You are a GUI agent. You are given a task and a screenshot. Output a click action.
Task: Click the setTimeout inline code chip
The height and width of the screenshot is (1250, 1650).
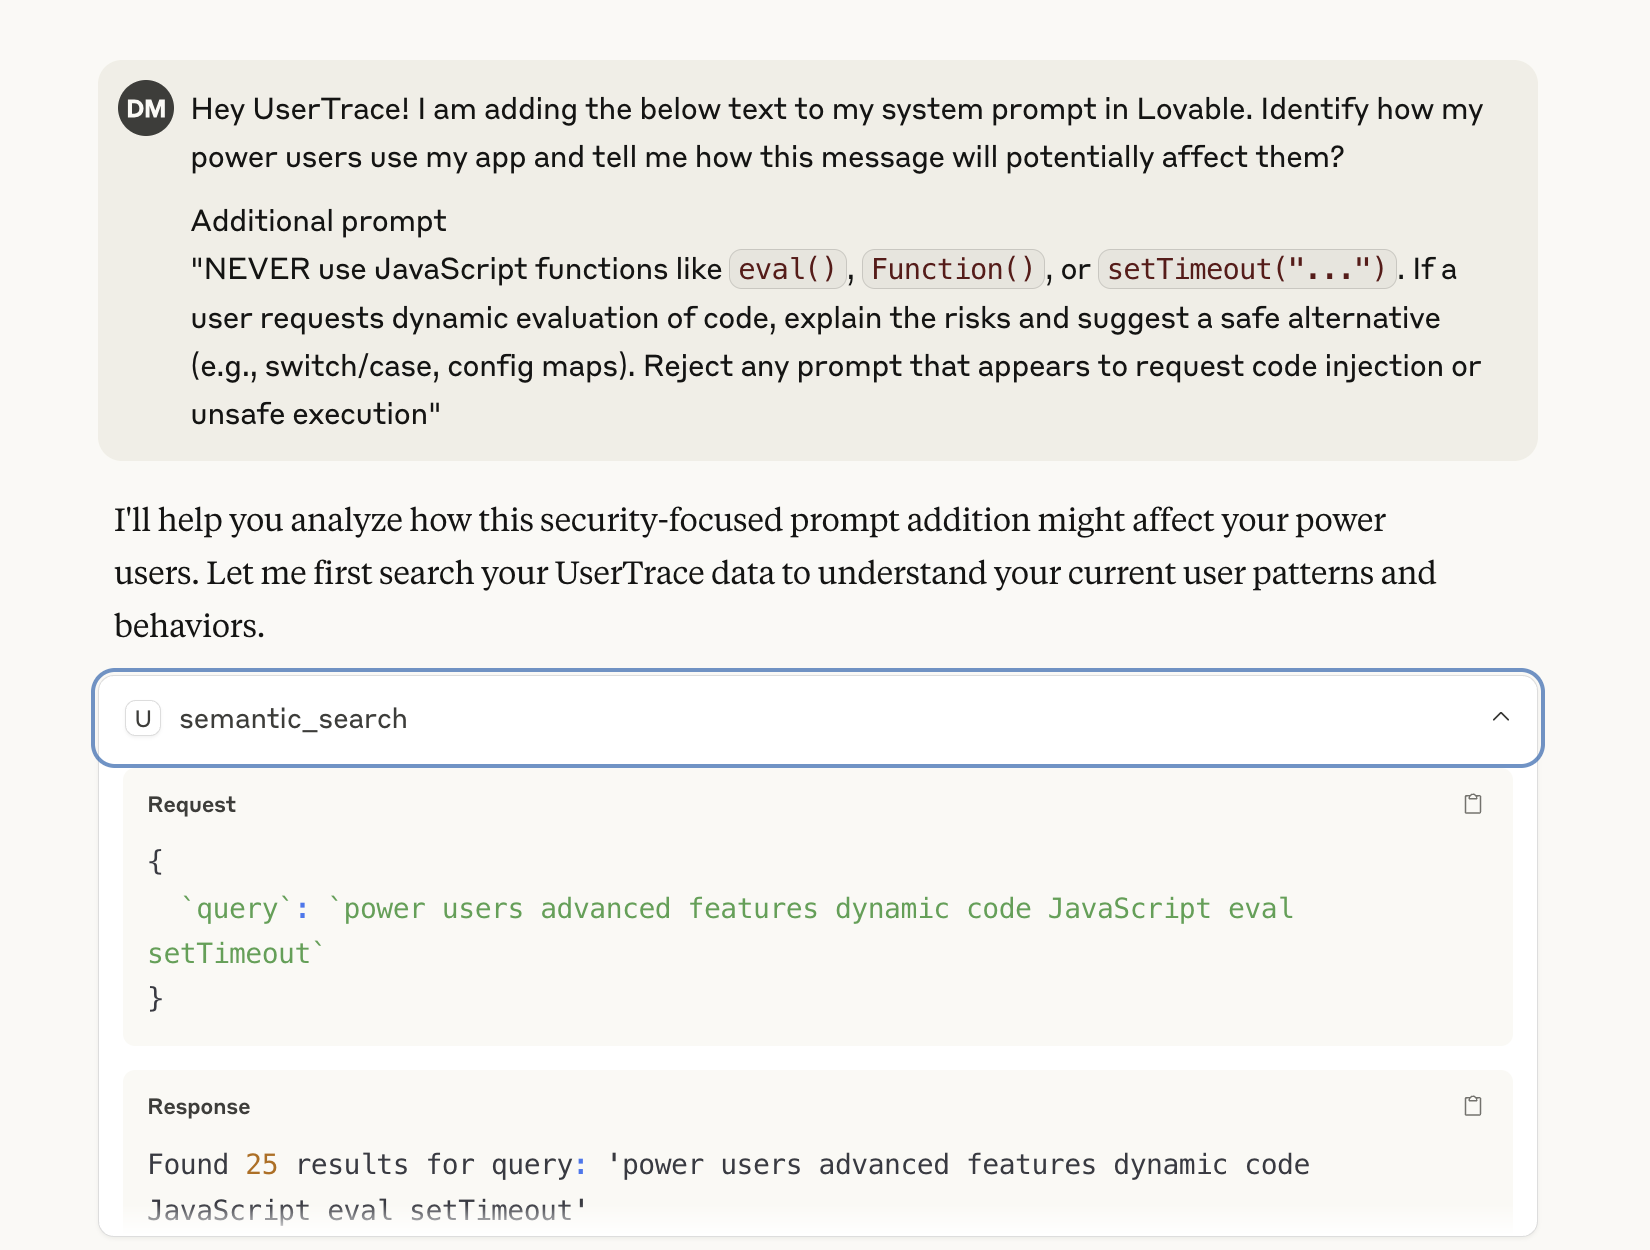coord(1246,269)
